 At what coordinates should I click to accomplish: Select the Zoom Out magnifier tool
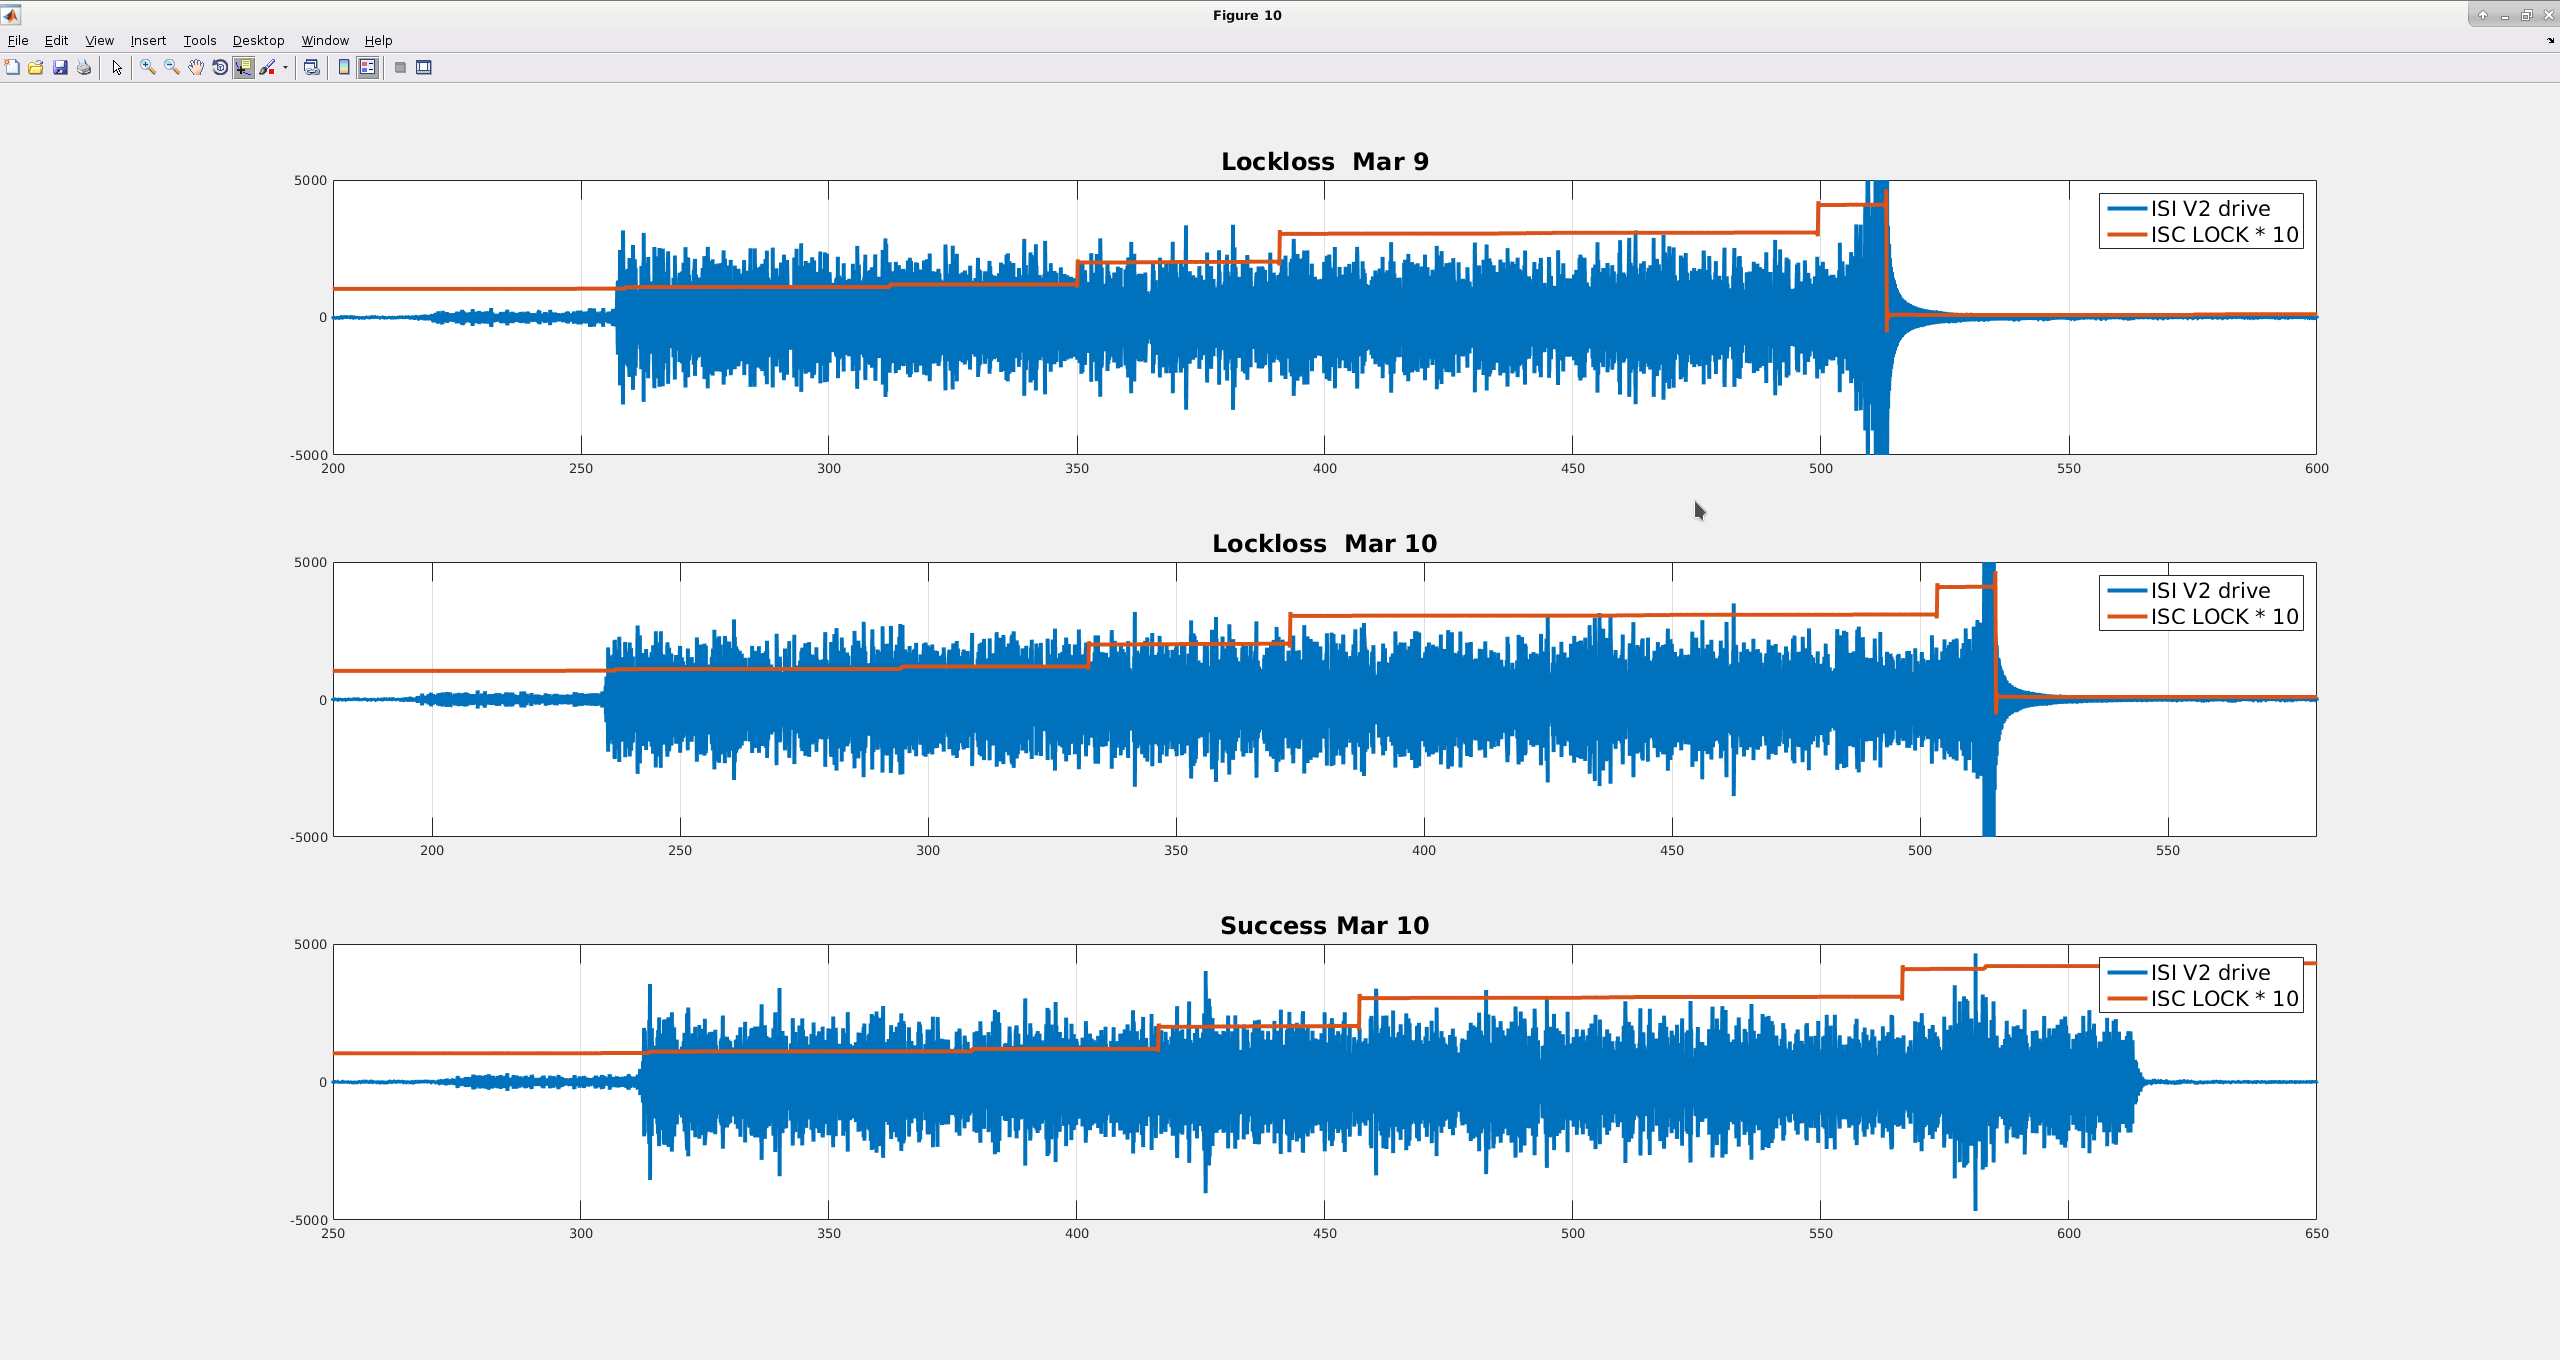172,67
